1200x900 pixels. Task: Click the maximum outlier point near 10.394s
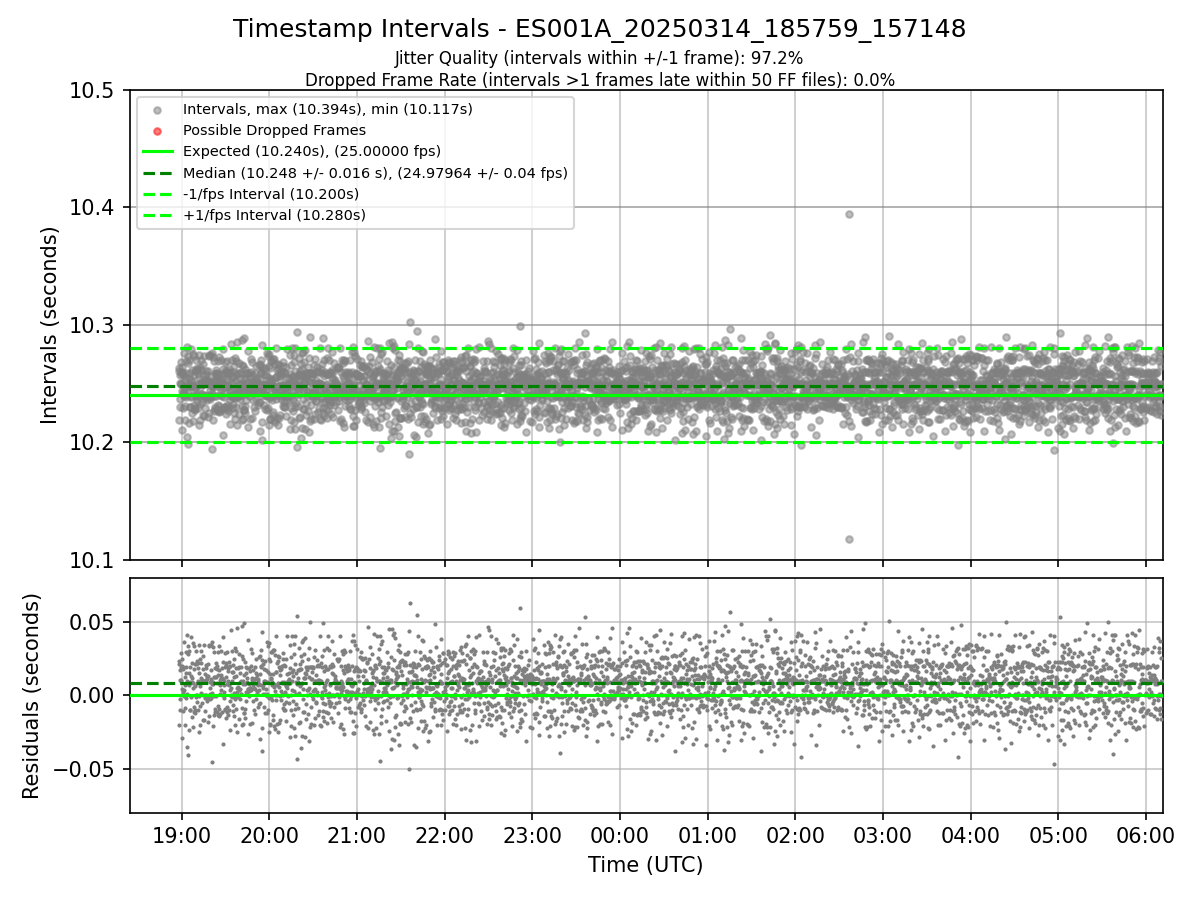pos(849,214)
